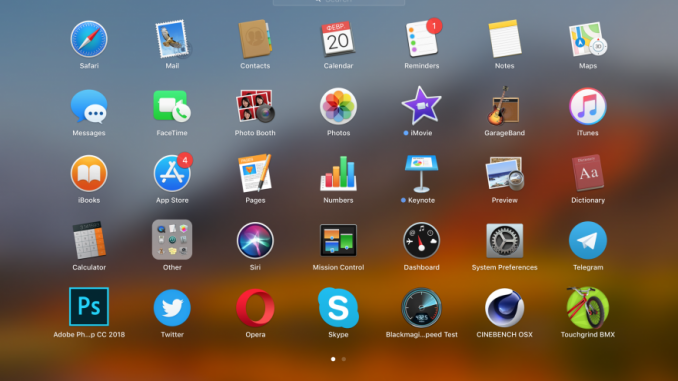The width and height of the screenshot is (678, 381).
Task: Select the first Launchpad page dot
Action: coord(333,359)
